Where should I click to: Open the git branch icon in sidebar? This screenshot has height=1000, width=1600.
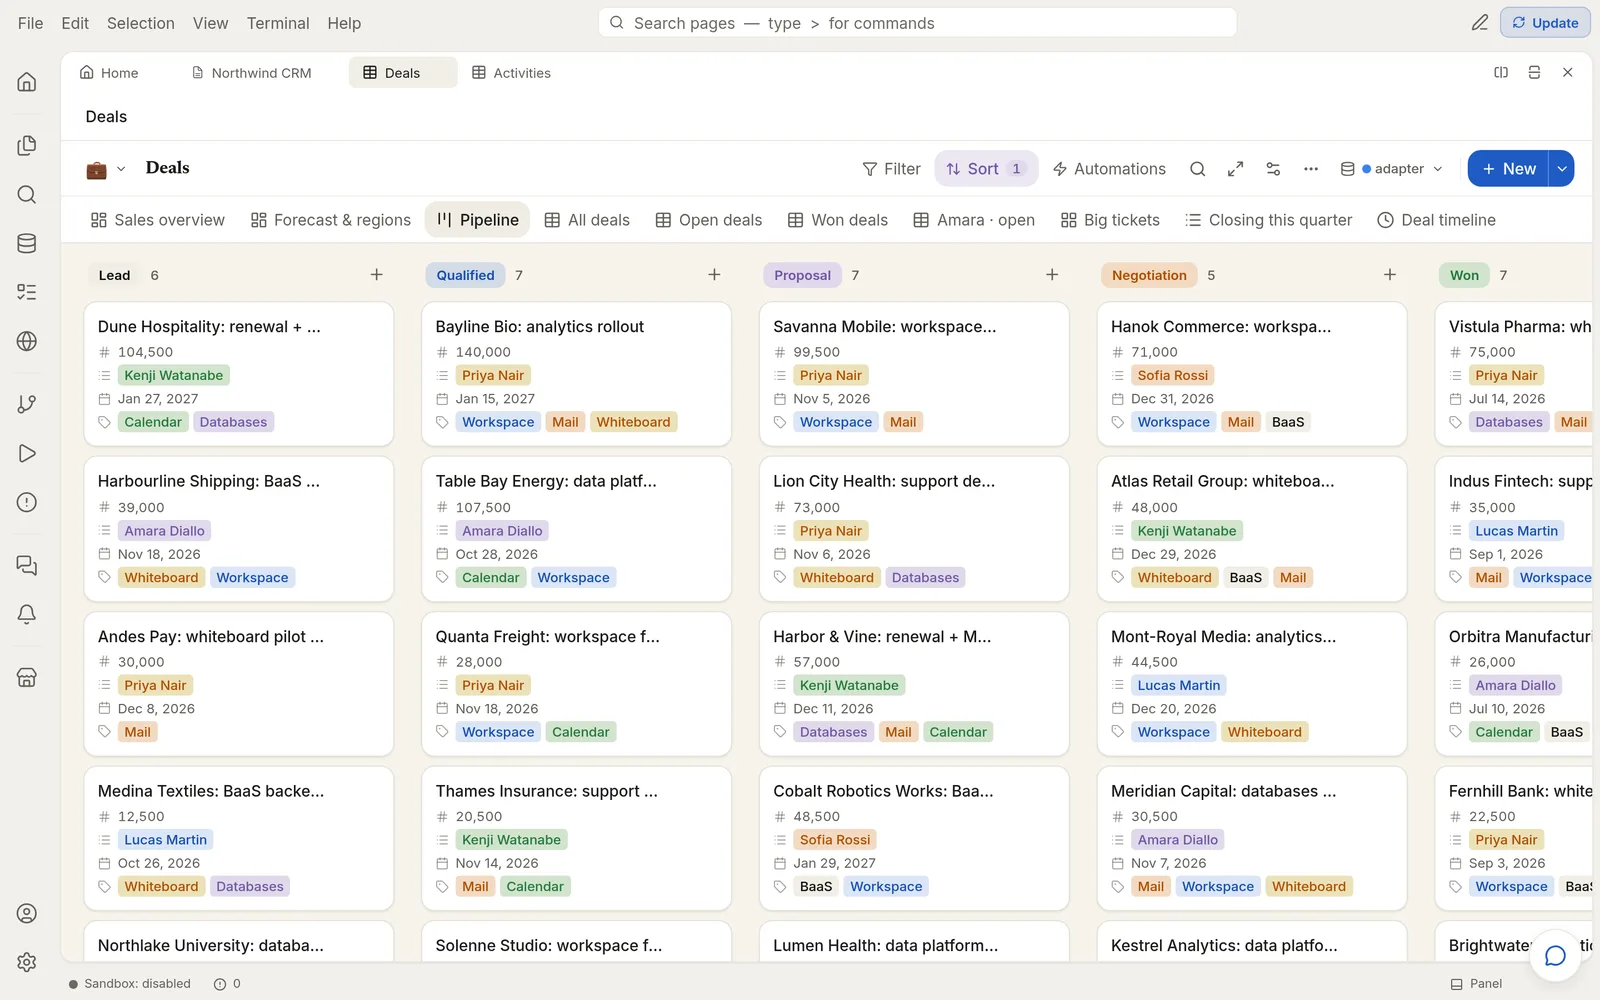tap(27, 404)
